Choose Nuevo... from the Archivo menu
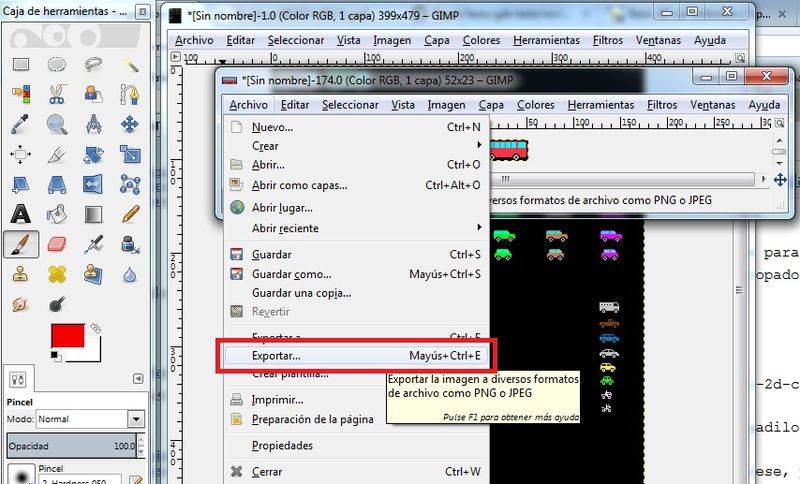This screenshot has width=800, height=484. point(356,127)
